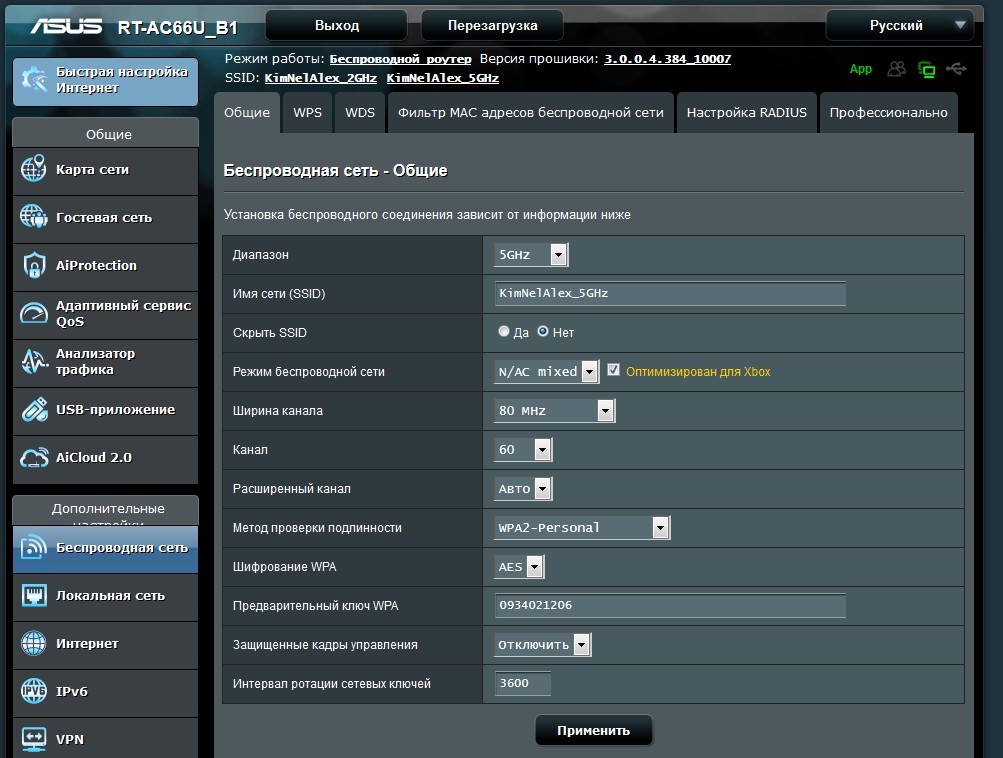The image size is (1003, 758).
Task: Expand the 80 MHz channel width dropdown
Action: coord(555,410)
